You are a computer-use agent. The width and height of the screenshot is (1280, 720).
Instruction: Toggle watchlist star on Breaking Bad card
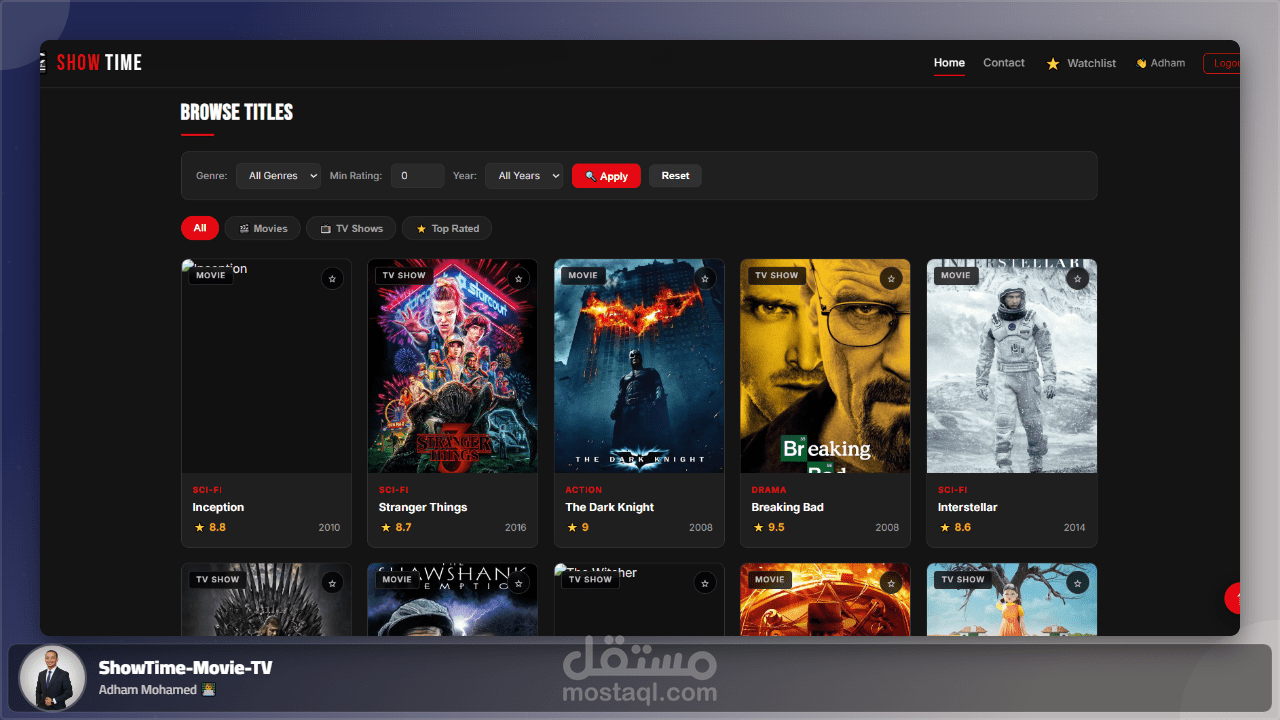pos(891,278)
